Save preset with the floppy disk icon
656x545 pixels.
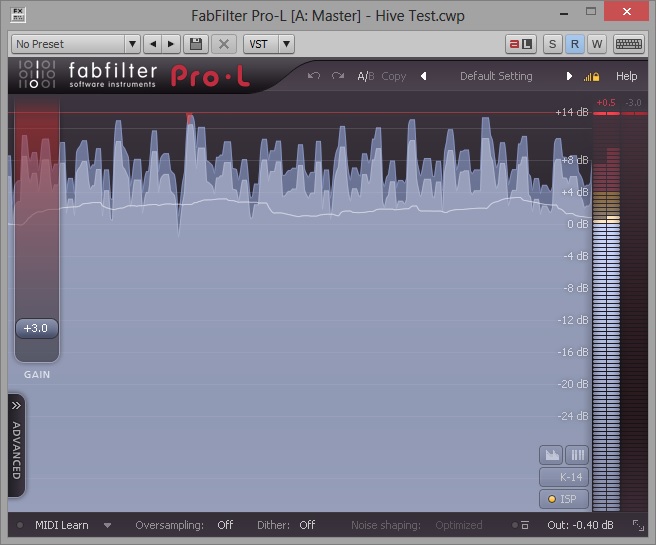point(196,44)
